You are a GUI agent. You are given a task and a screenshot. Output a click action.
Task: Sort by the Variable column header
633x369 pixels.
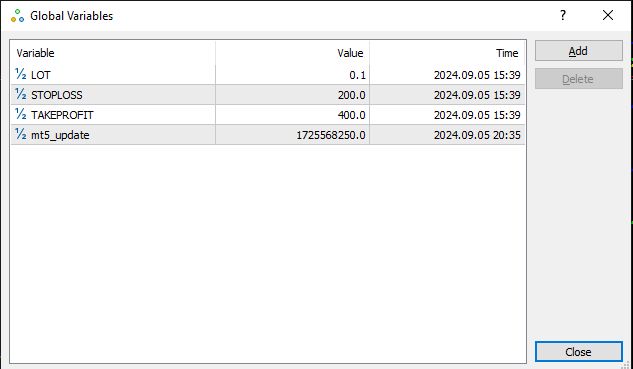pos(113,53)
